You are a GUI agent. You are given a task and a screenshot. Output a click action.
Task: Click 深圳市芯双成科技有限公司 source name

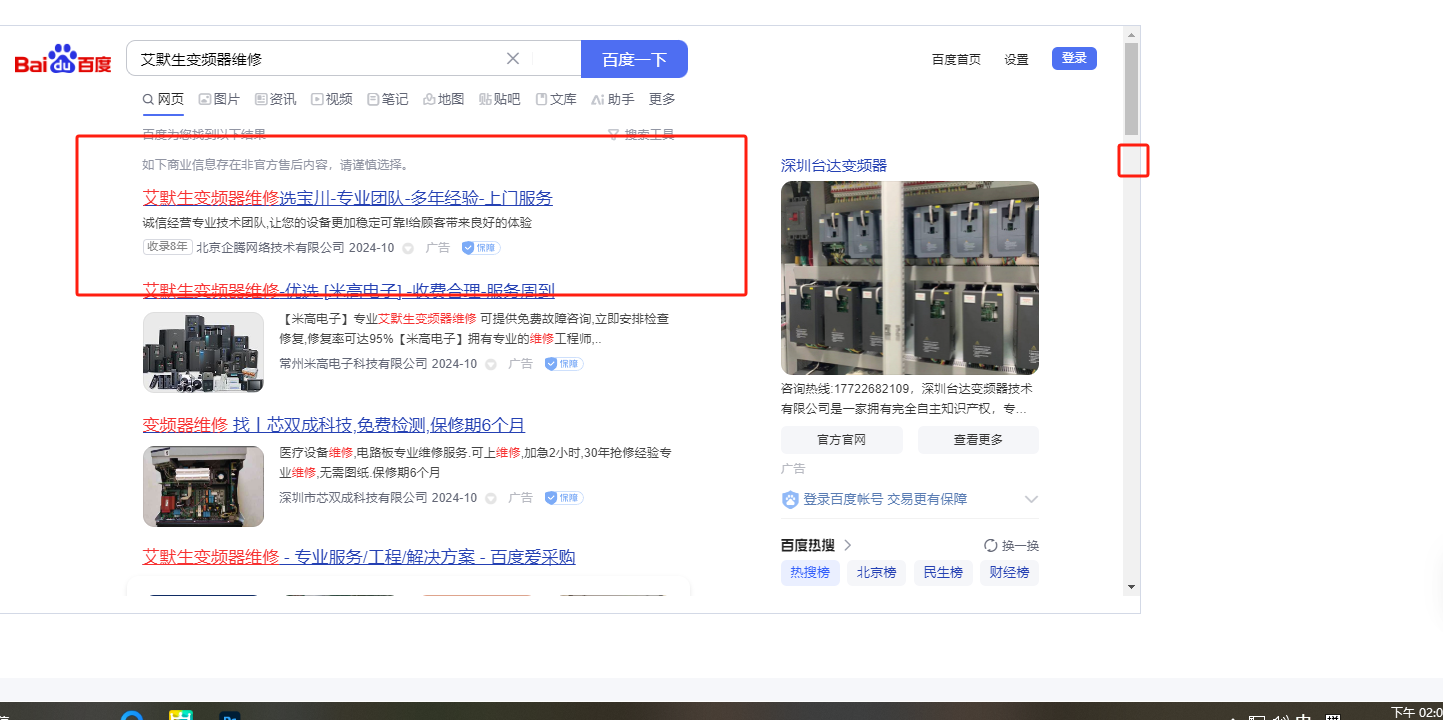tap(353, 498)
